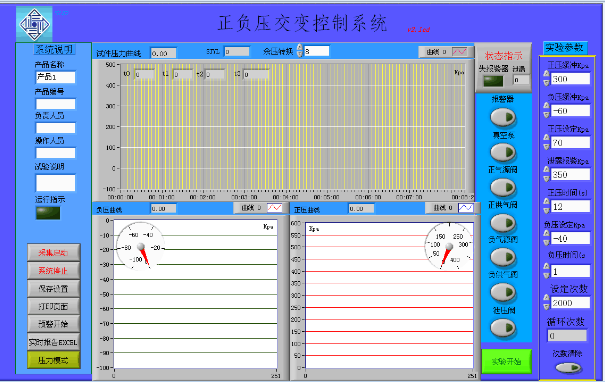The image size is (605, 382).
Task: Increase the 余压待机 stepper value
Action: (x=300, y=47)
